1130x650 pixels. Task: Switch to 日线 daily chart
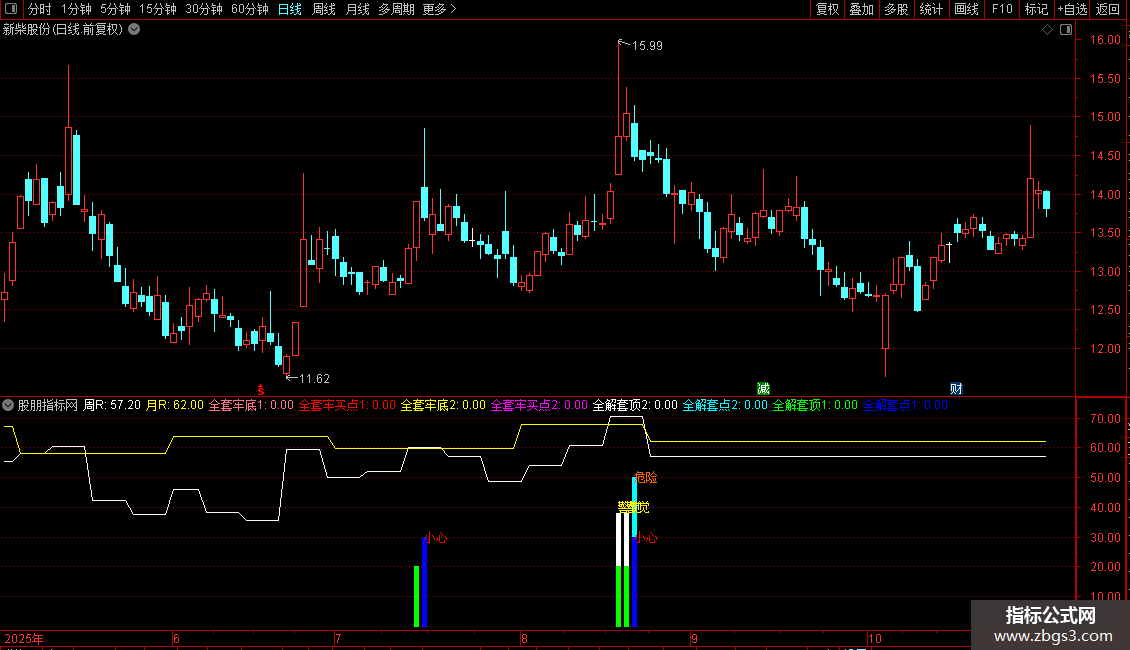(x=290, y=9)
